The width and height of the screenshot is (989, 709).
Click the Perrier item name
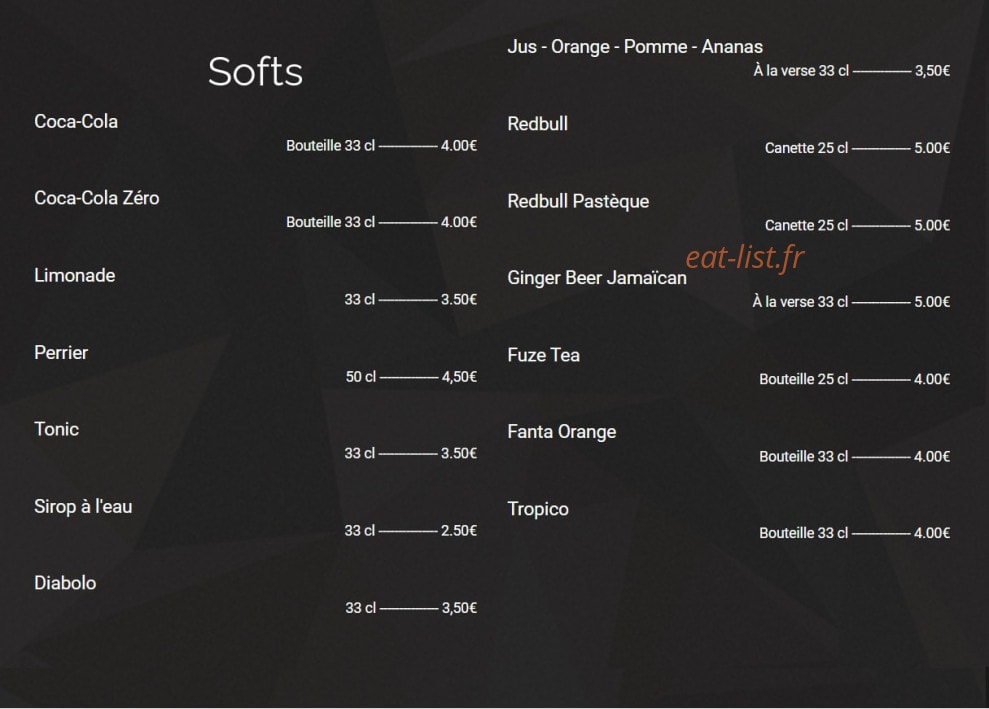[61, 352]
